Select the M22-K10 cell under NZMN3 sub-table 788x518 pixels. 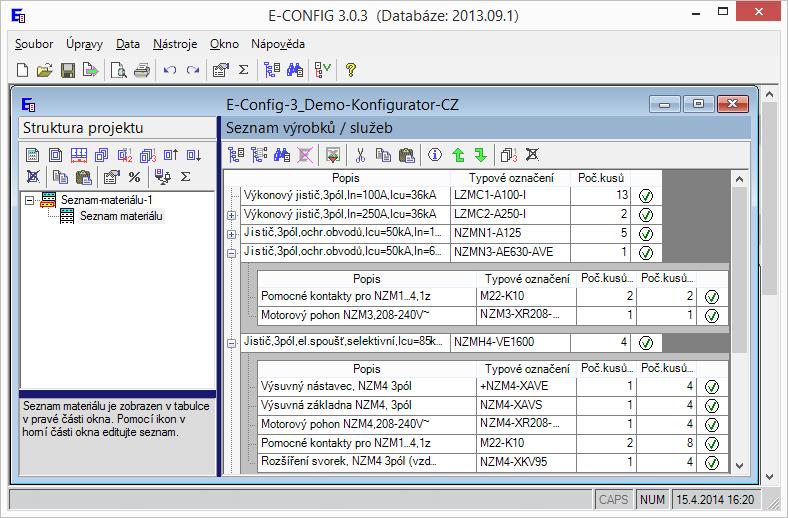pyautogui.click(x=526, y=296)
